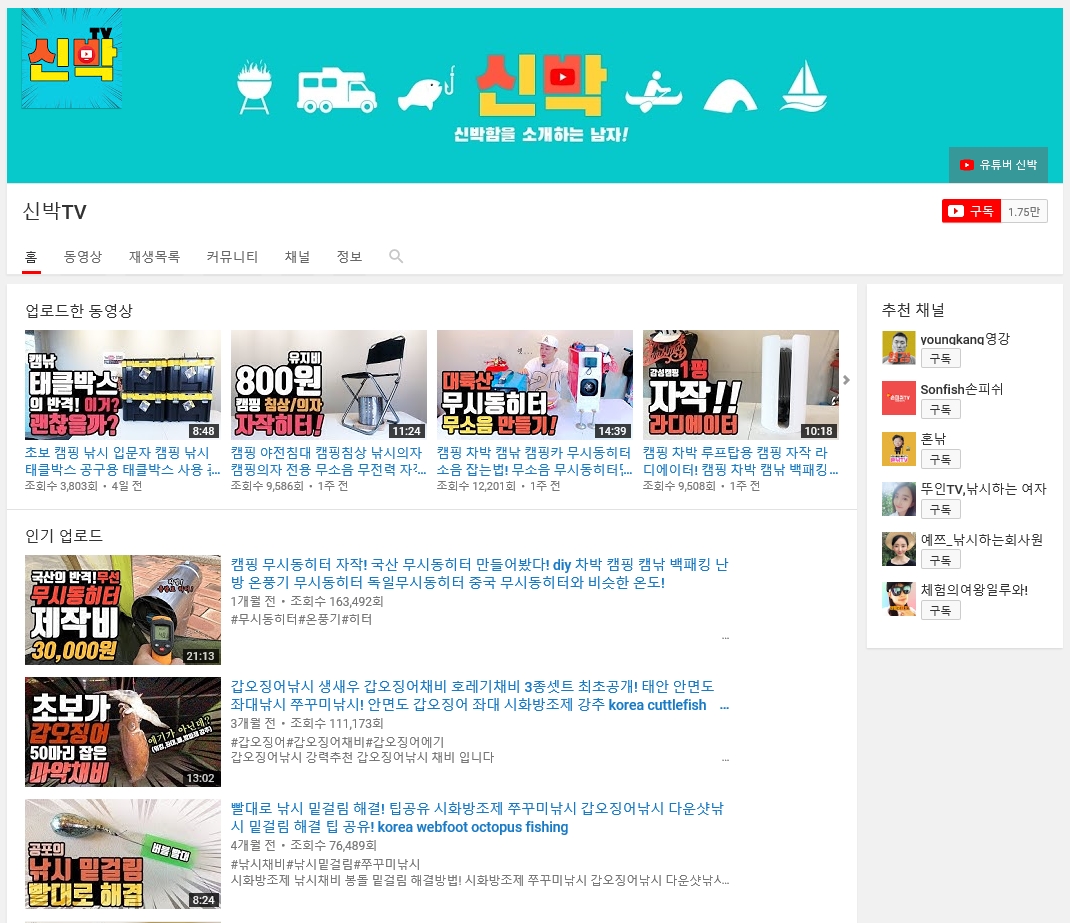Viewport: 1070px width, 923px height.
Task: Click the 신박TV channel logo avatar
Action: click(72, 59)
